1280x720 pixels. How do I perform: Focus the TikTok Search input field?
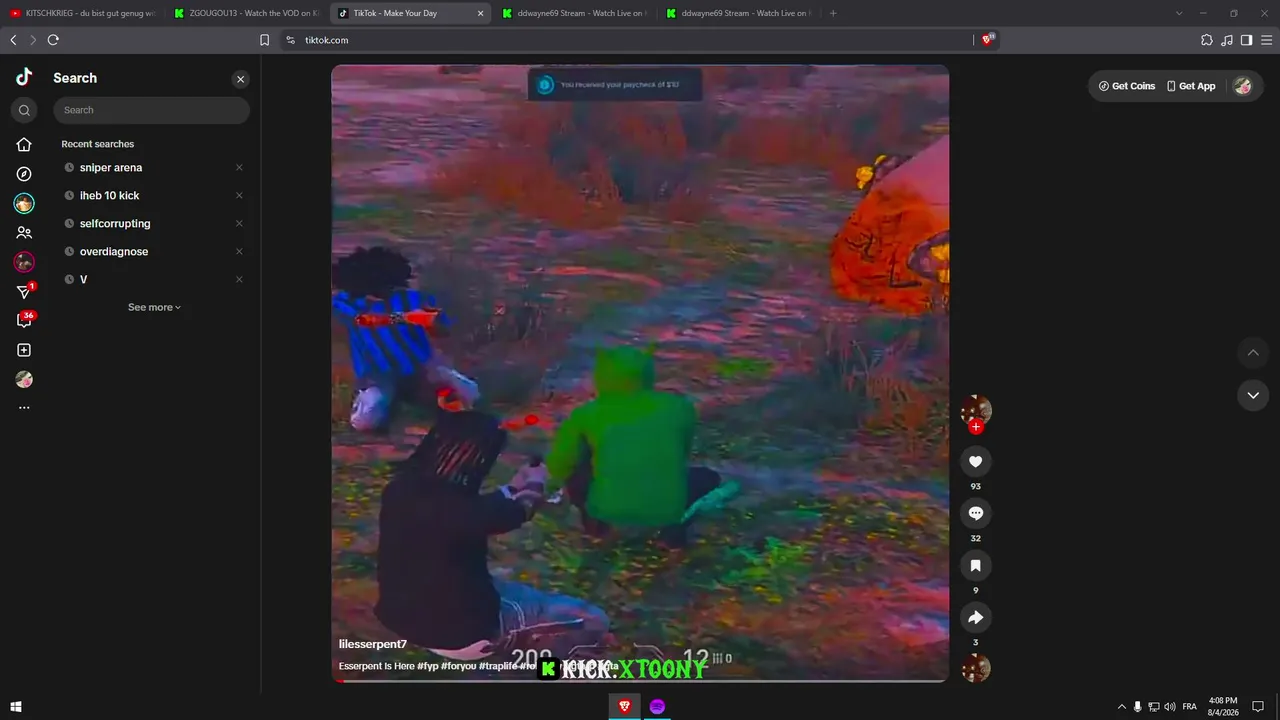152,110
